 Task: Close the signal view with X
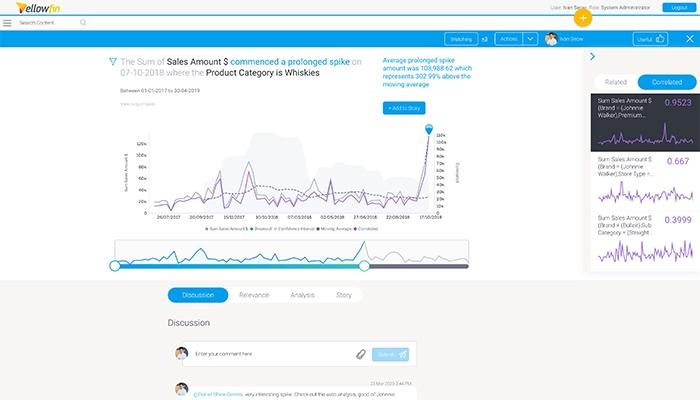point(690,39)
